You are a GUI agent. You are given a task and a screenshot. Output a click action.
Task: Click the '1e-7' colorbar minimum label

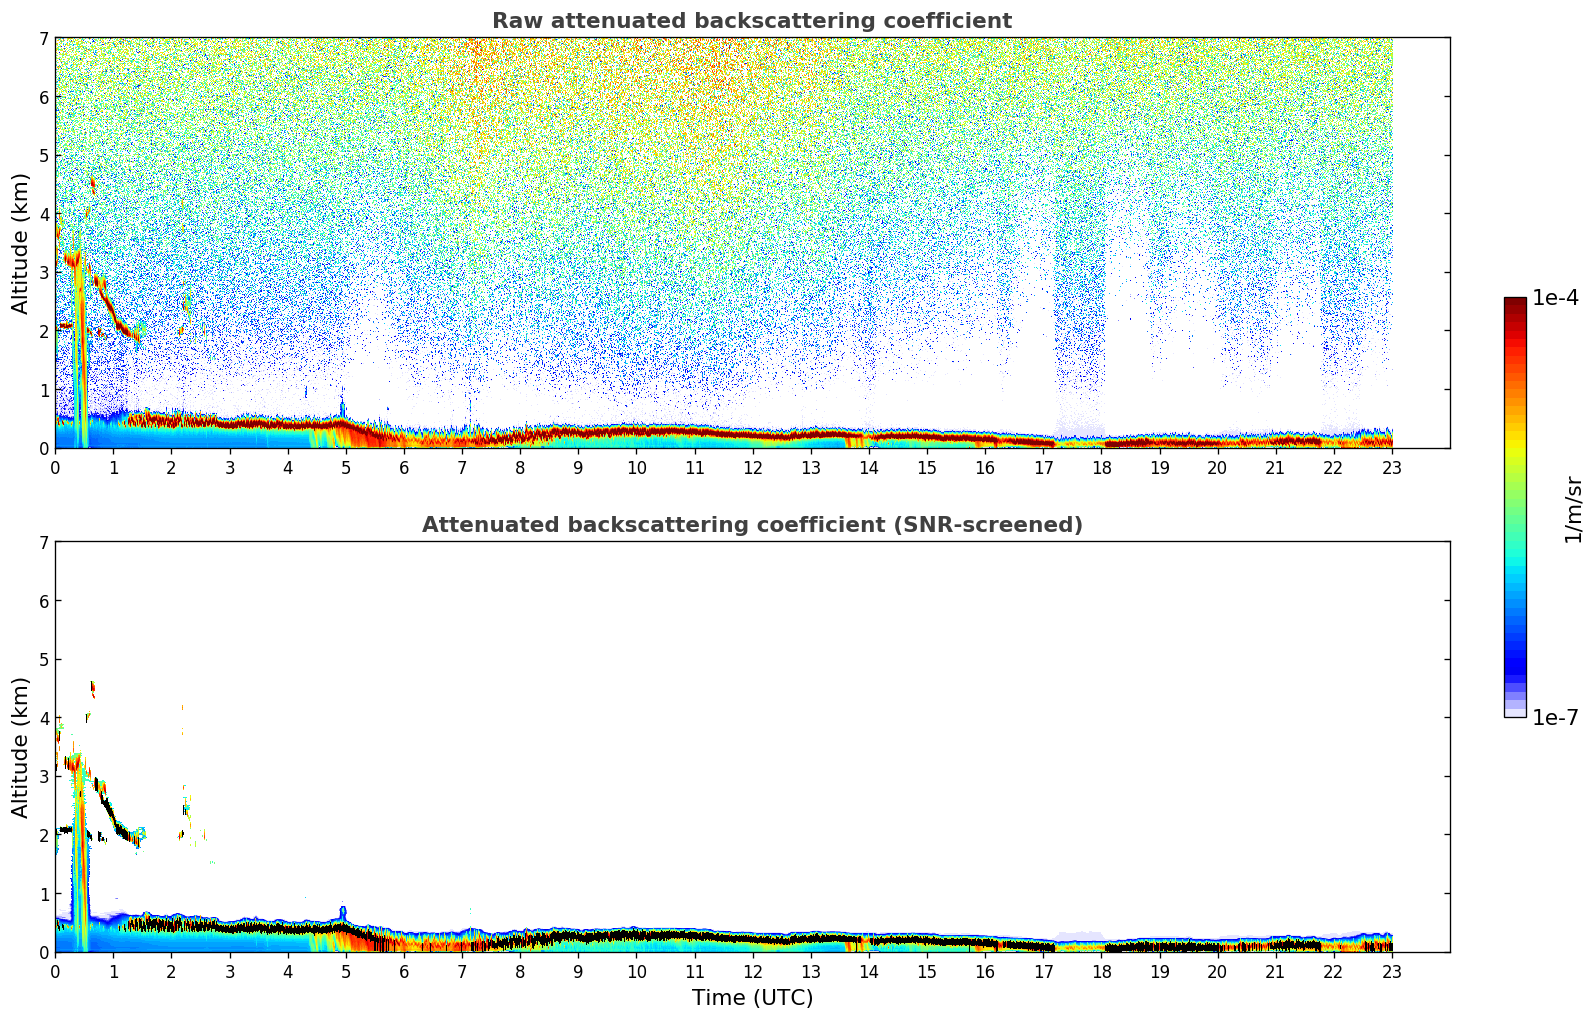[1555, 718]
